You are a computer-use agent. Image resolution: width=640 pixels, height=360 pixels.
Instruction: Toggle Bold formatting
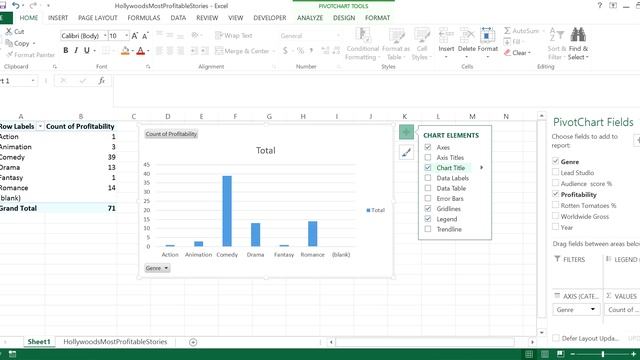coord(66,51)
